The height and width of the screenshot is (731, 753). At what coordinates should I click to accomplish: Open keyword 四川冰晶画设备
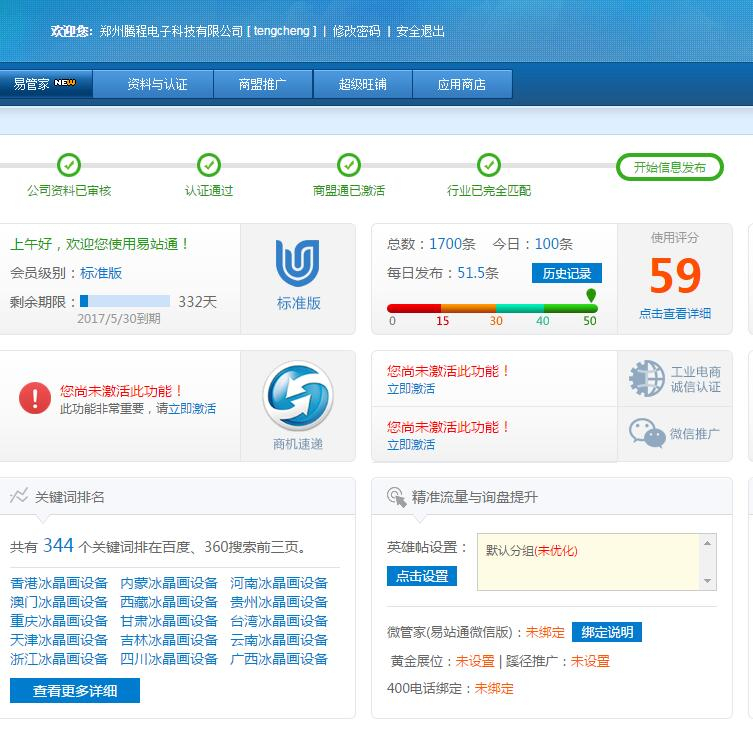click(x=169, y=659)
